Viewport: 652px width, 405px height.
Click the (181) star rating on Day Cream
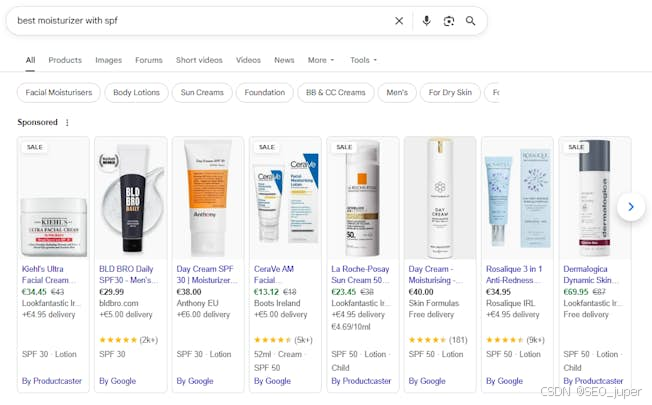click(438, 340)
